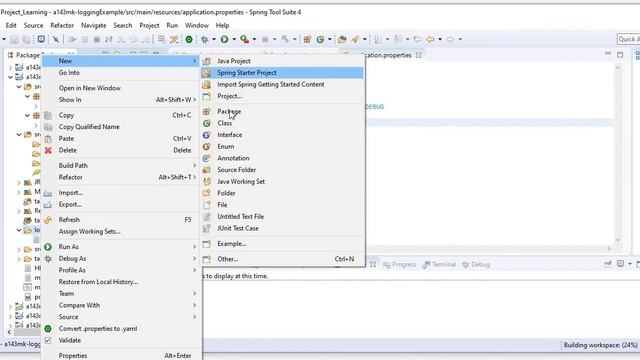The image size is (640, 360).
Task: Switch to the Debug tab in the bottom panel
Action: [476, 264]
